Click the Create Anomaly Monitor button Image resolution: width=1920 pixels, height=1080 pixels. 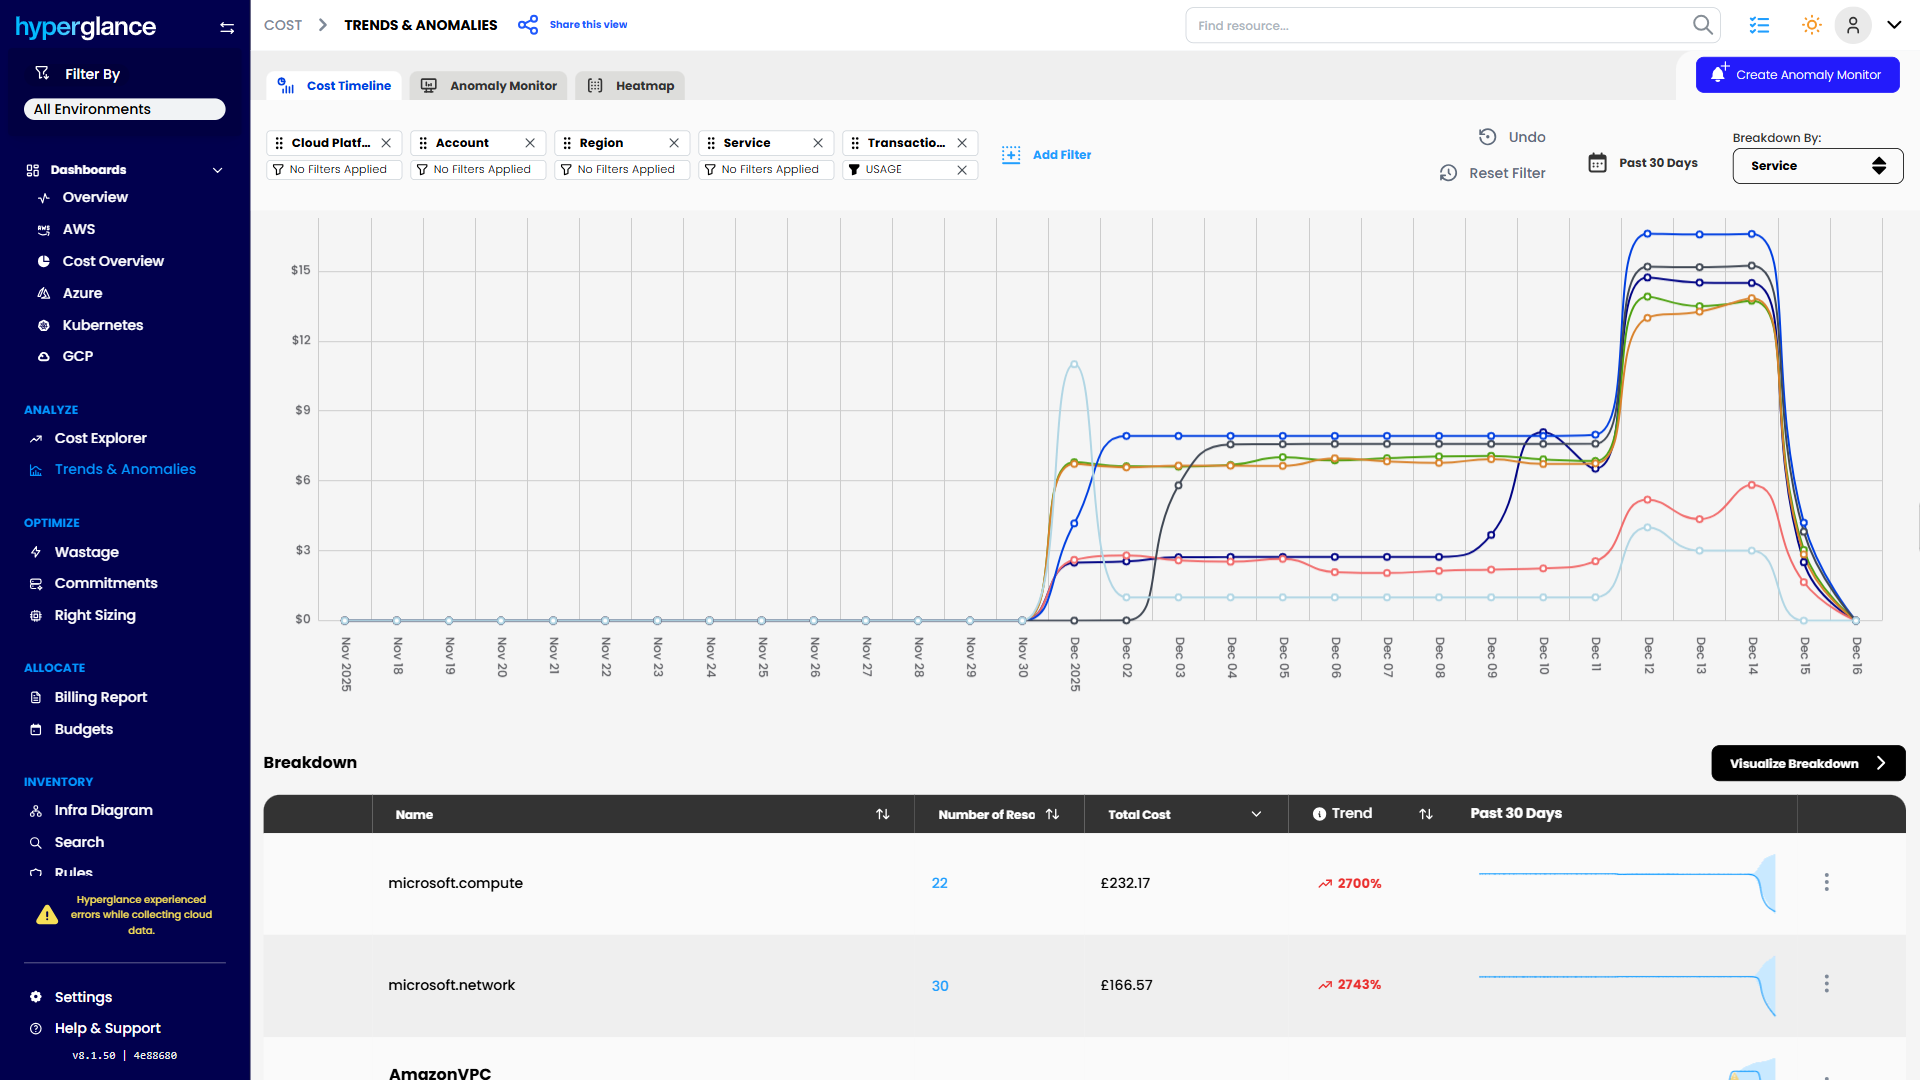point(1797,75)
